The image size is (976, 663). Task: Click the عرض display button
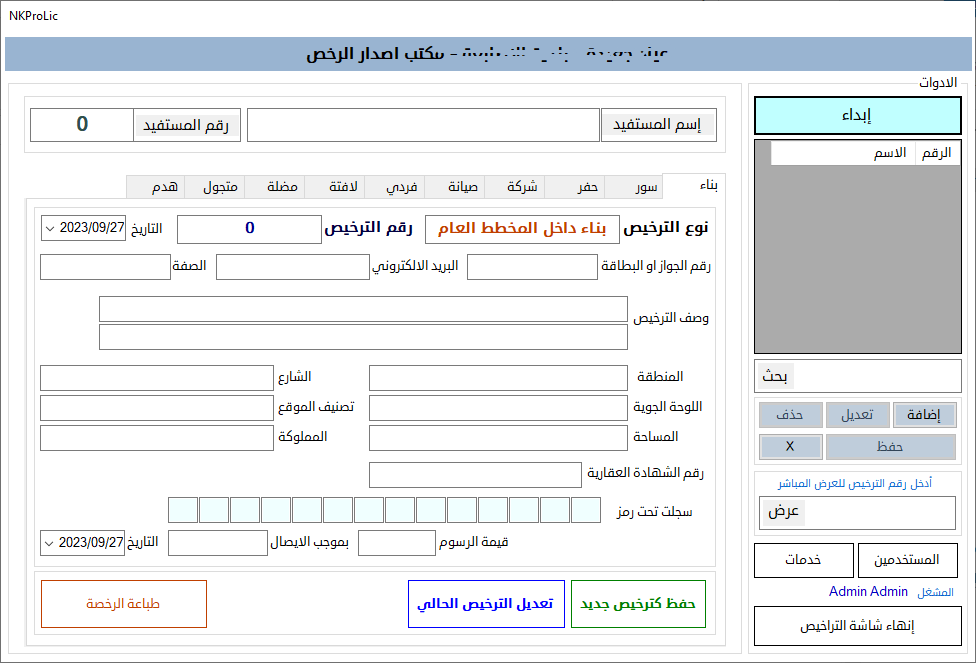[784, 512]
